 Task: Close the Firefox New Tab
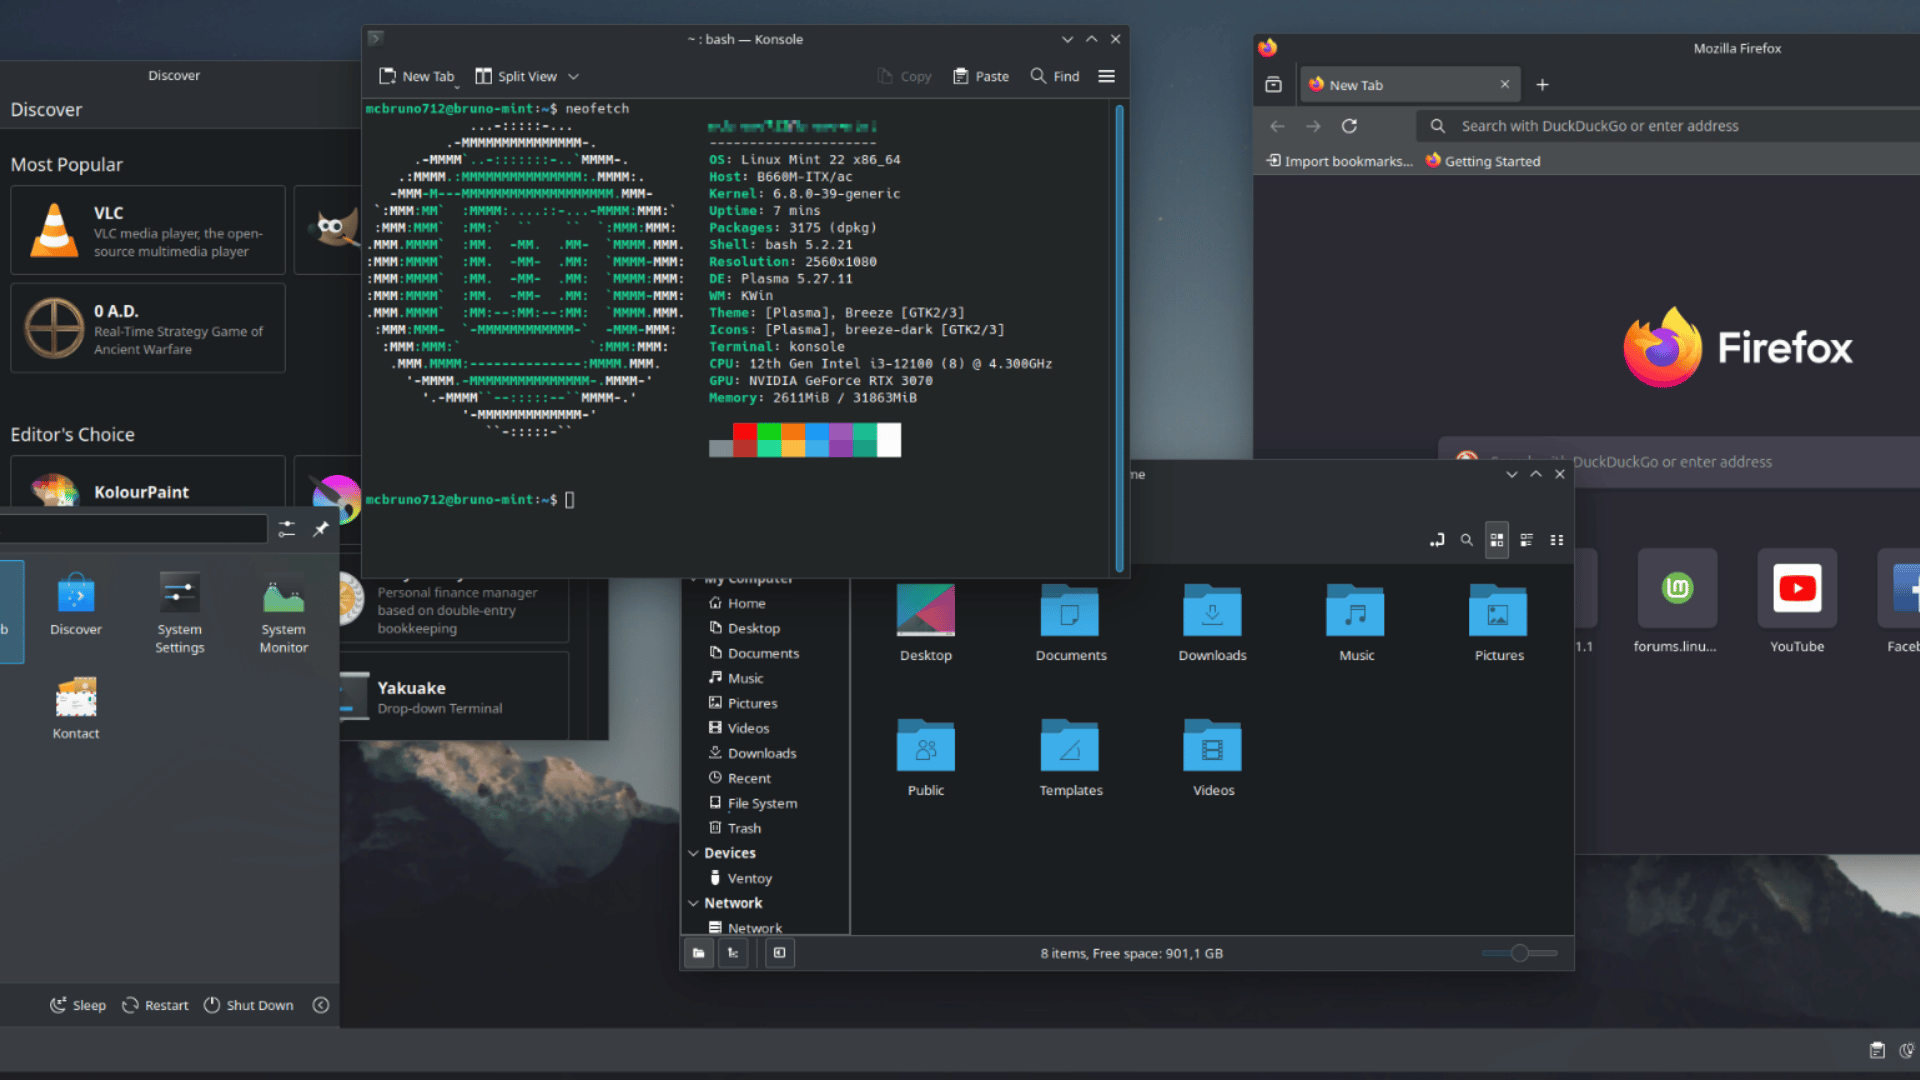pyautogui.click(x=1505, y=85)
